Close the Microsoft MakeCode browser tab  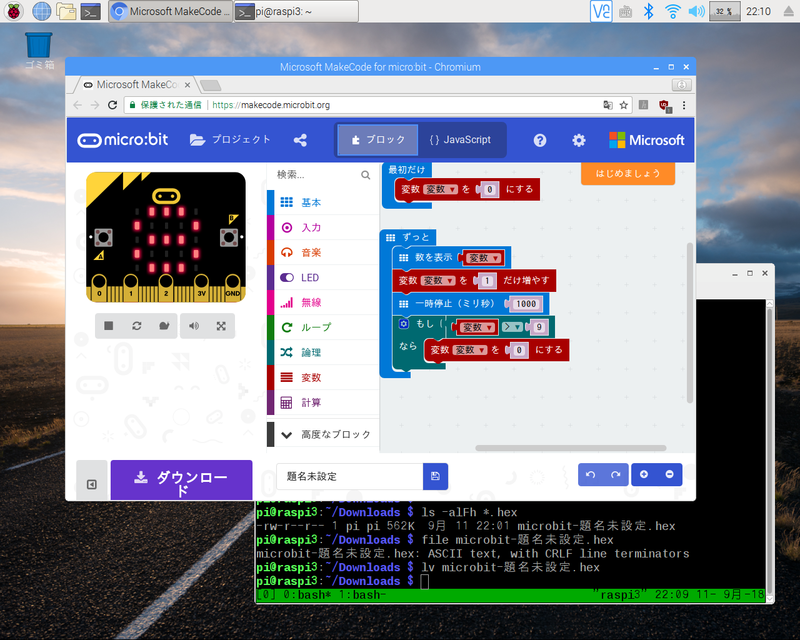(187, 85)
